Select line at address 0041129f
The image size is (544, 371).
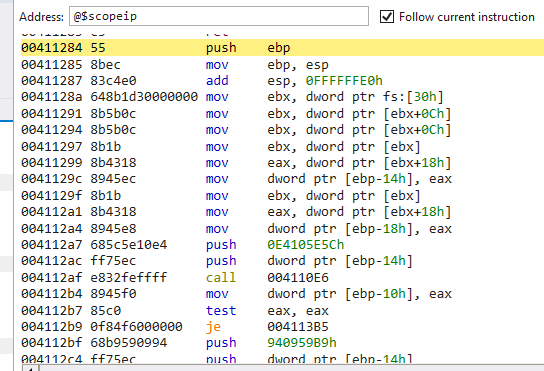coord(282,195)
